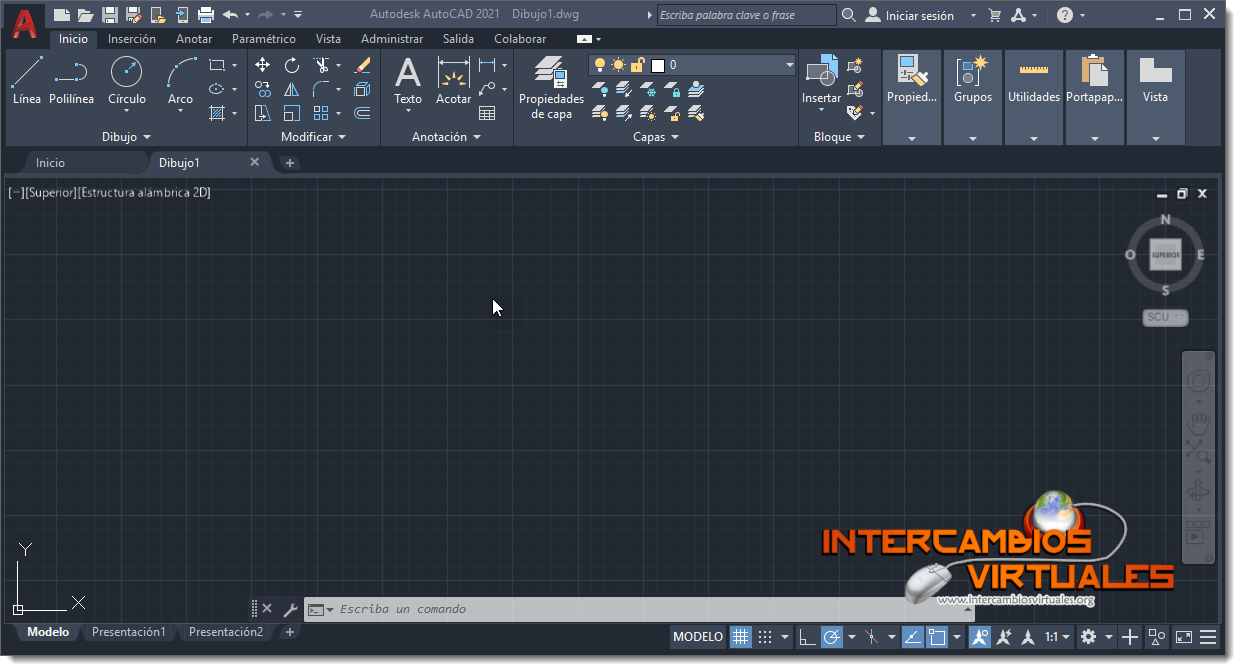Toggle the drawing grid display

(x=740, y=637)
